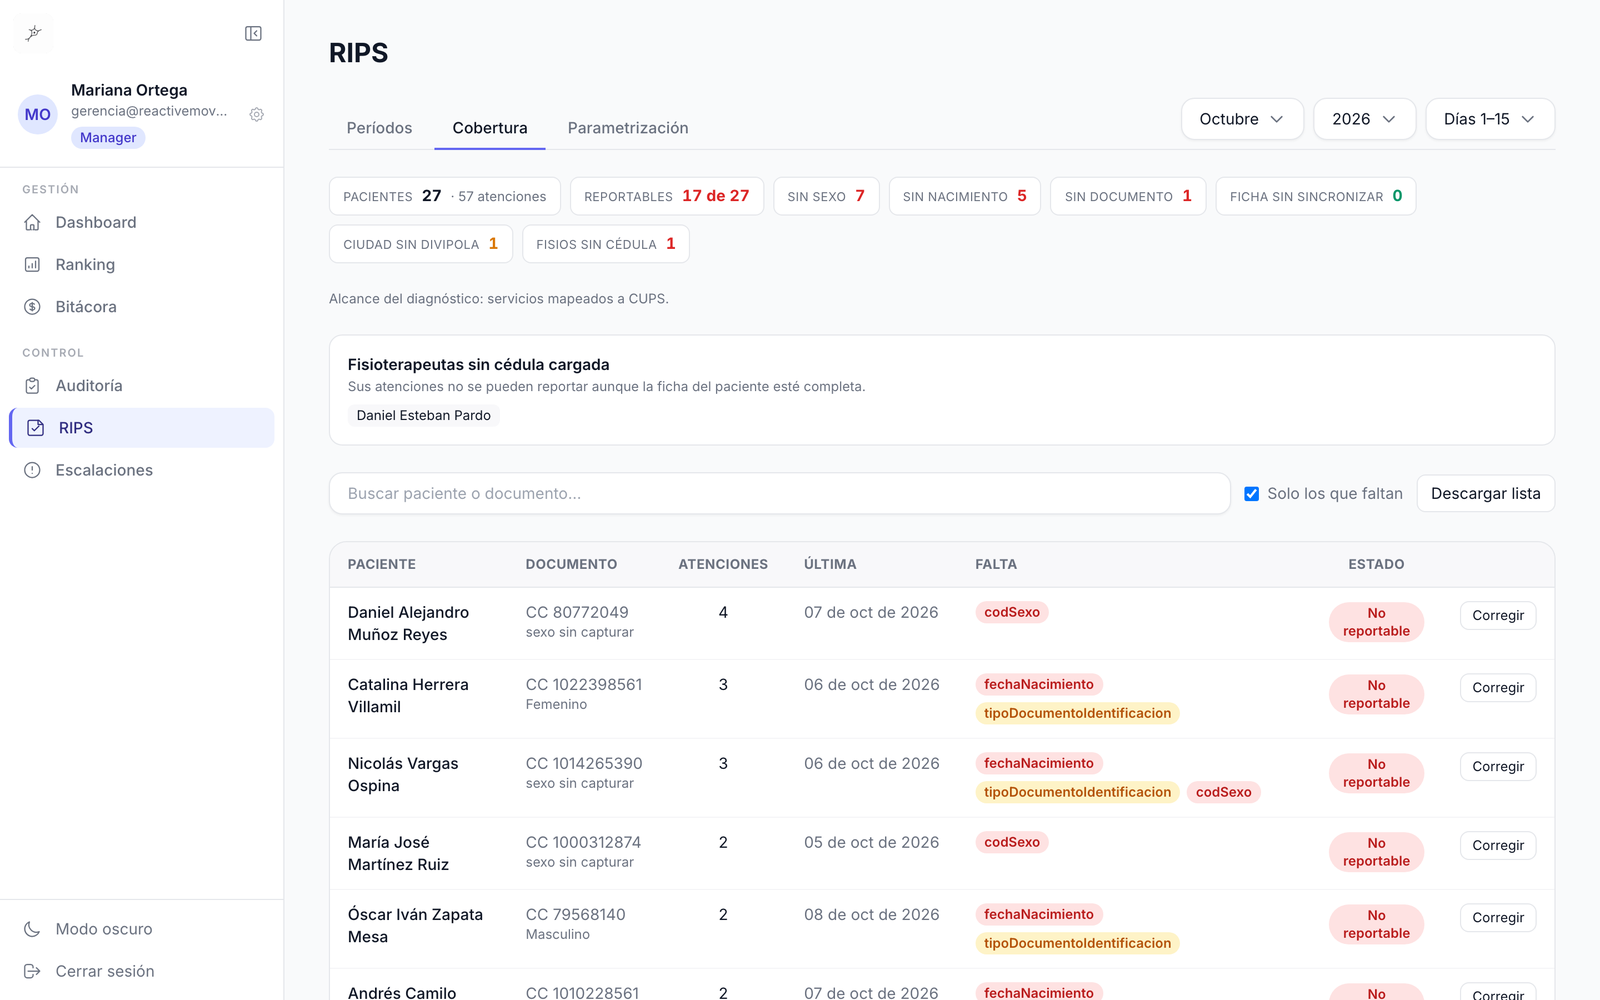Click Nicolás Vargas Ospina's codSexo tag
This screenshot has height=1000, width=1600.
[1224, 792]
